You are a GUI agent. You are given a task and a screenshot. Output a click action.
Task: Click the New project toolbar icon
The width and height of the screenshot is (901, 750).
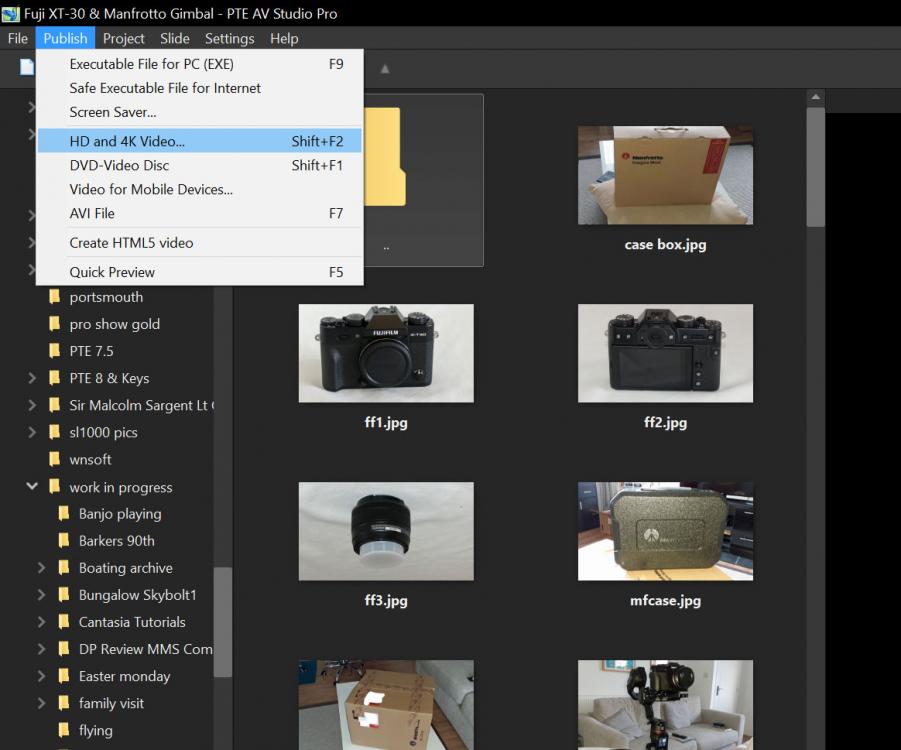tap(26, 67)
